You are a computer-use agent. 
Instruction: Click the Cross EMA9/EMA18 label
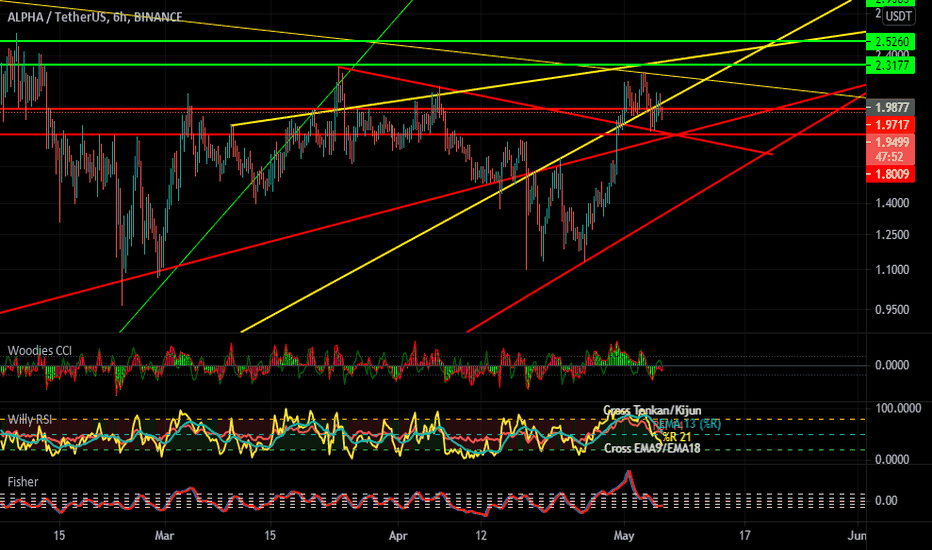click(x=652, y=448)
